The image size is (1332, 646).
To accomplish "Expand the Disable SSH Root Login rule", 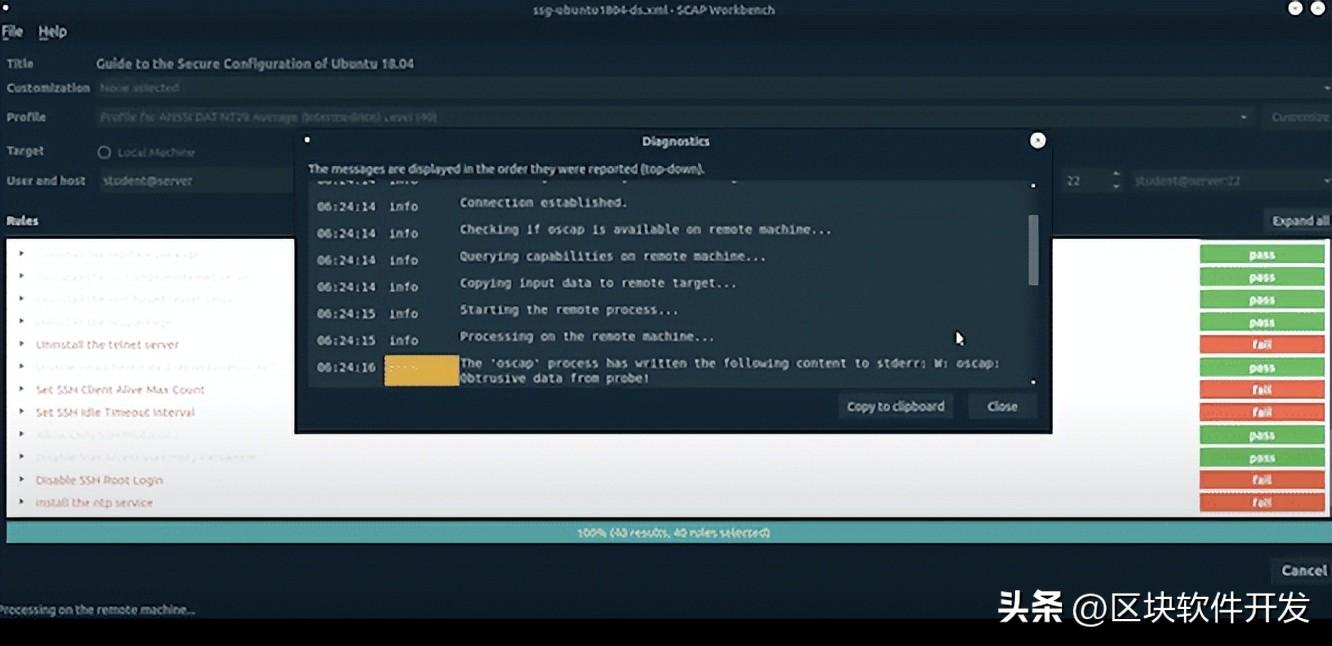I will point(22,480).
